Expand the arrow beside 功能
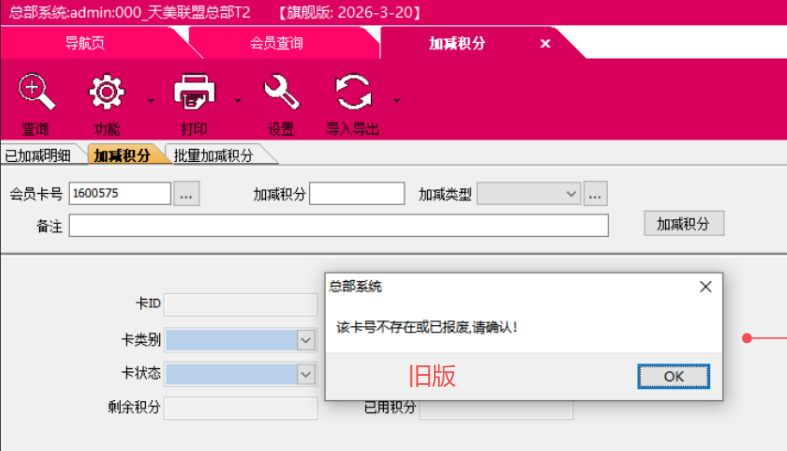 (151, 100)
